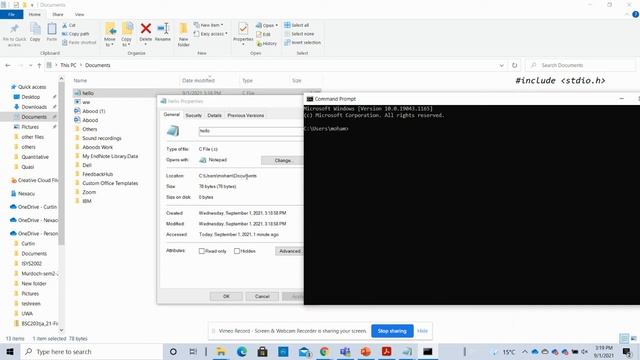640x360 pixels.
Task: Open recent locations dropdown beside forward arrow
Action: (x=31, y=65)
